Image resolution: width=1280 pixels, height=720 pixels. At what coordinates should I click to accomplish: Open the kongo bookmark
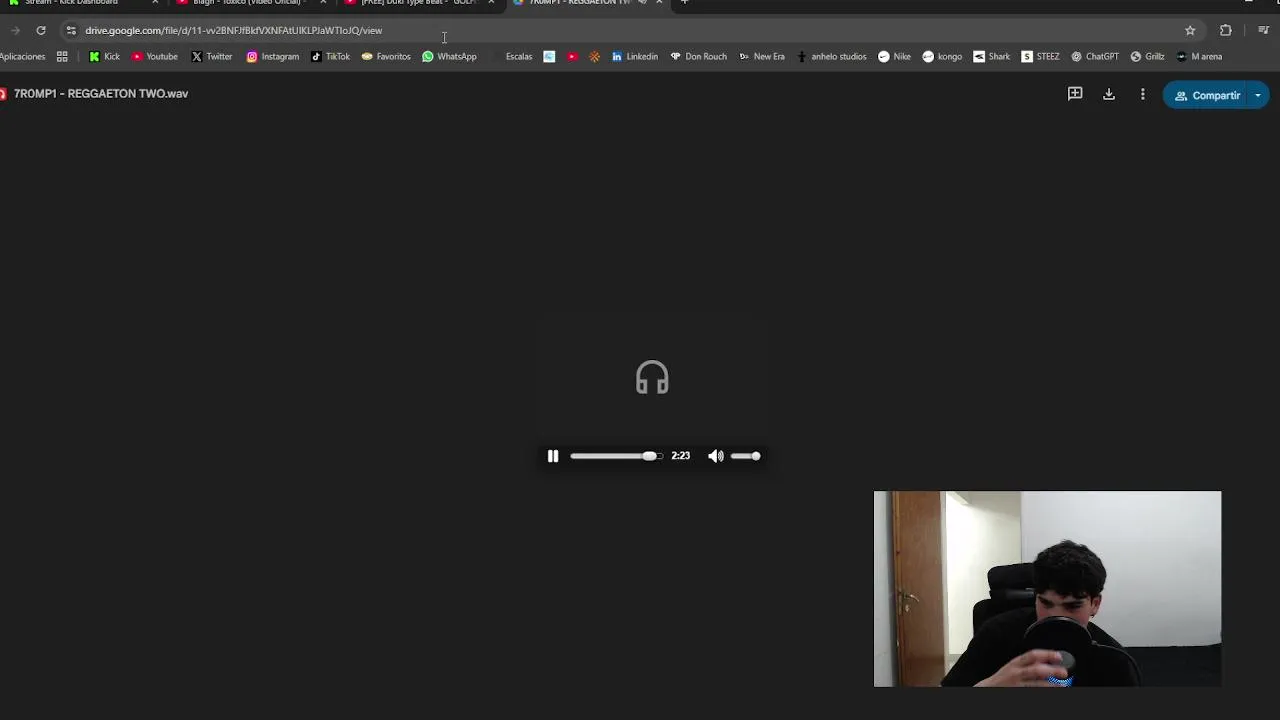tap(942, 56)
